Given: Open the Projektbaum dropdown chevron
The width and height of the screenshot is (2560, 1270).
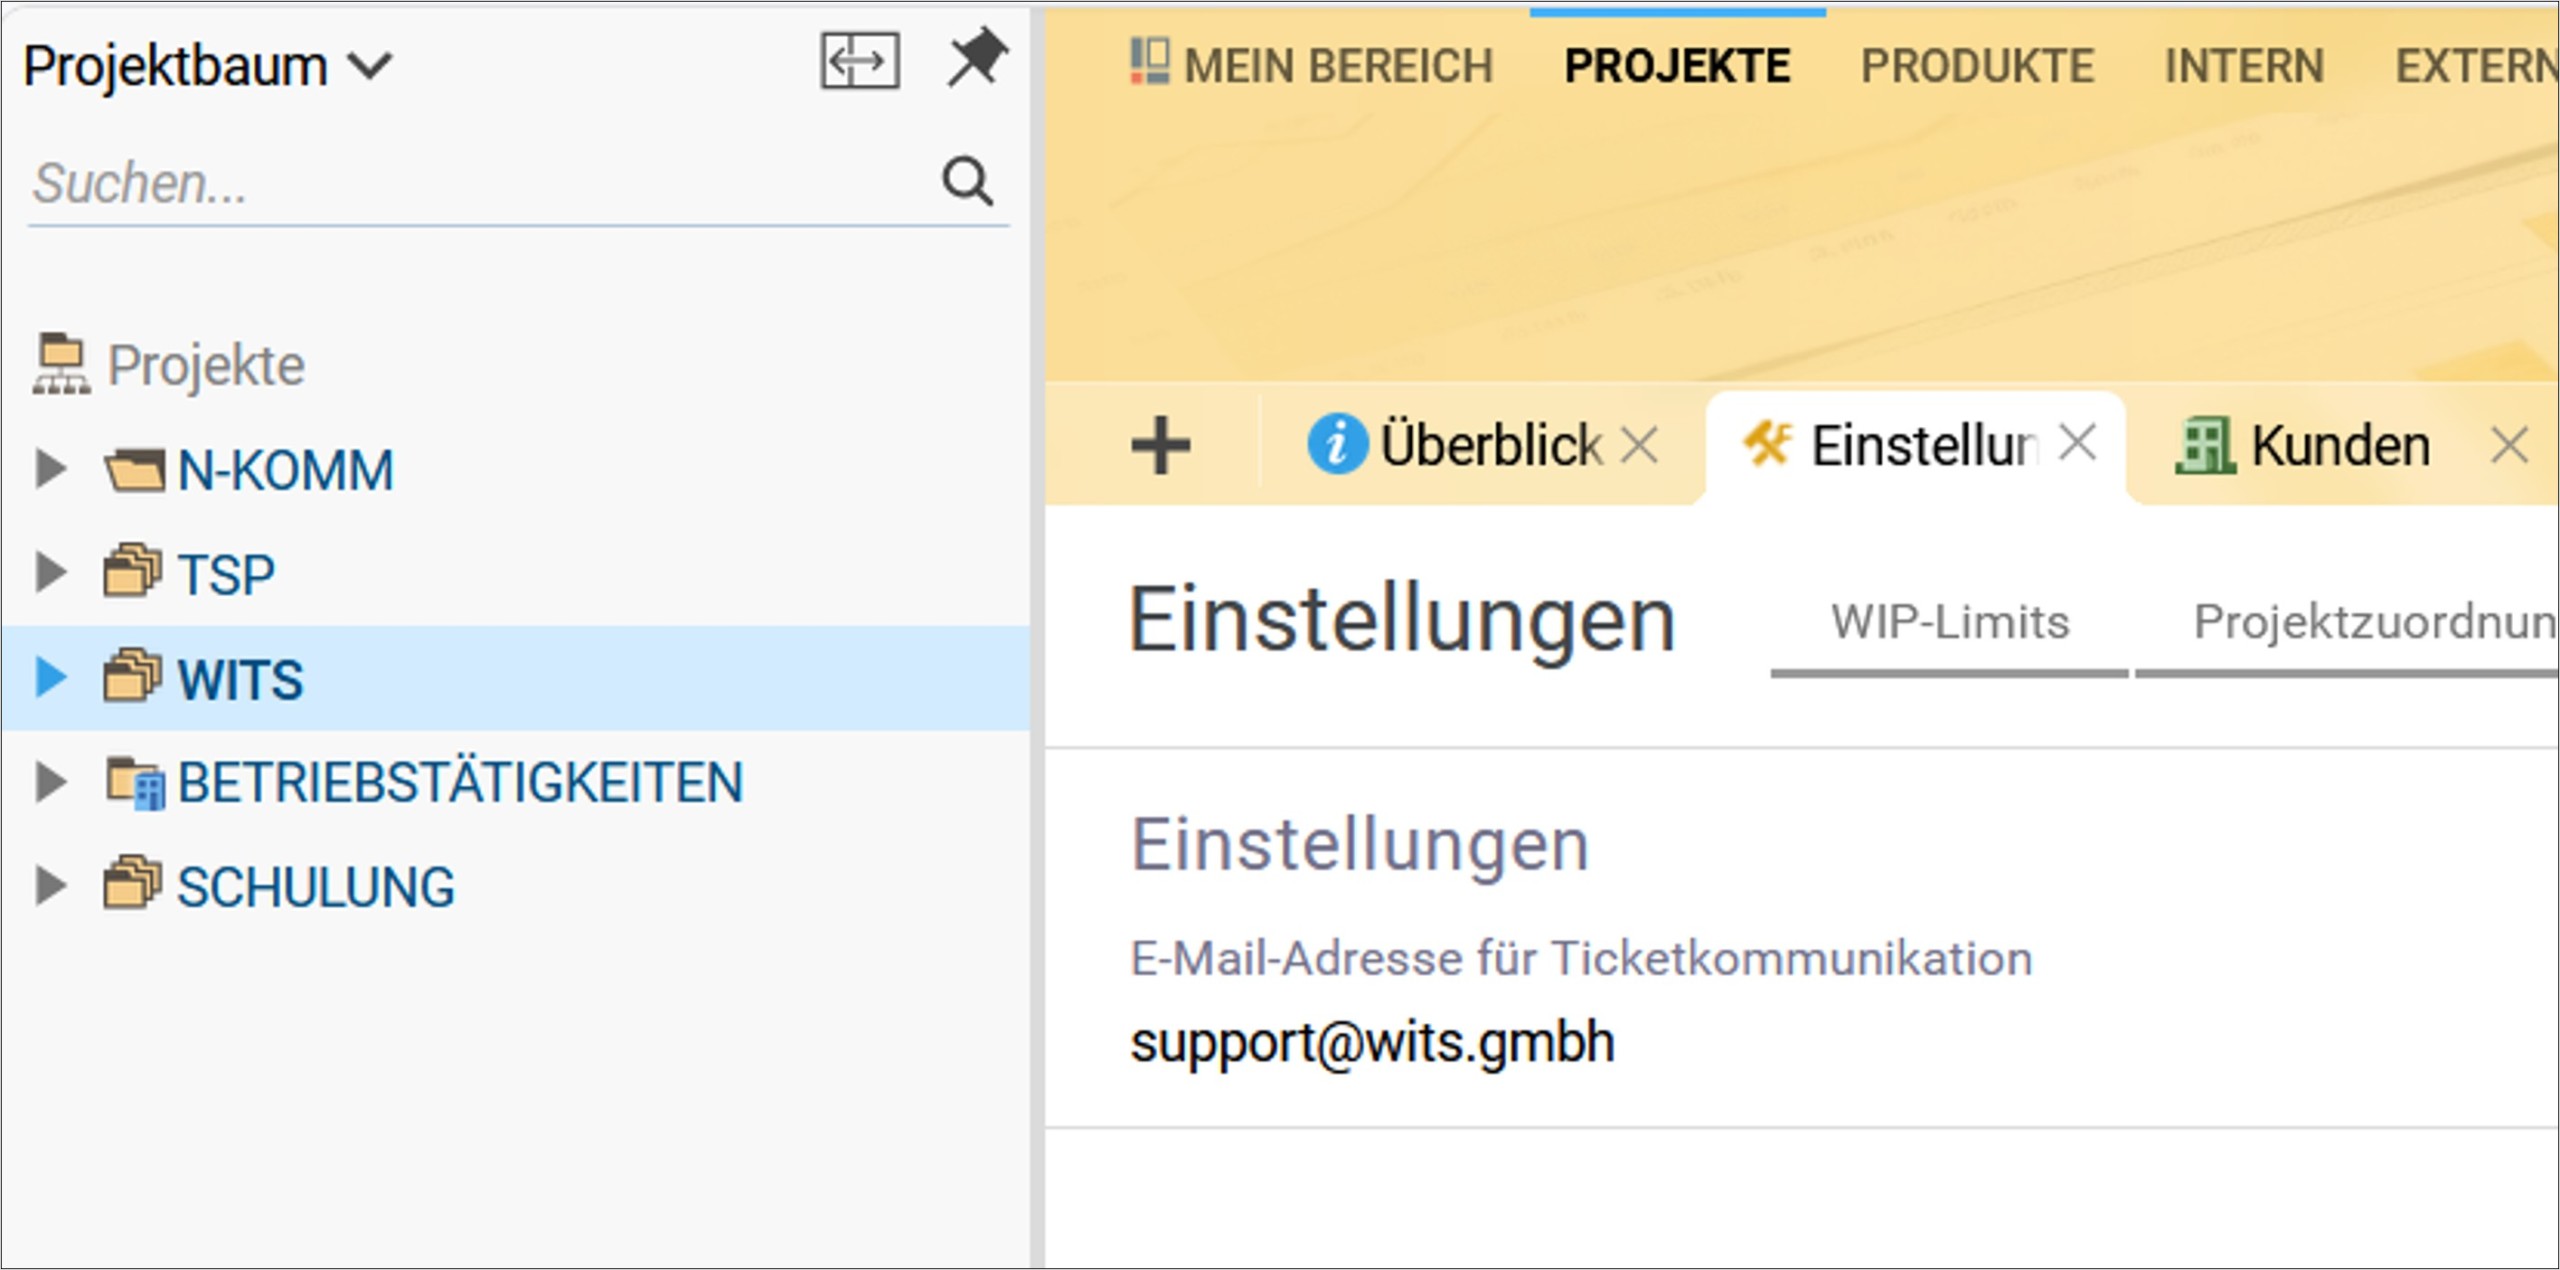Looking at the screenshot, I should [369, 67].
